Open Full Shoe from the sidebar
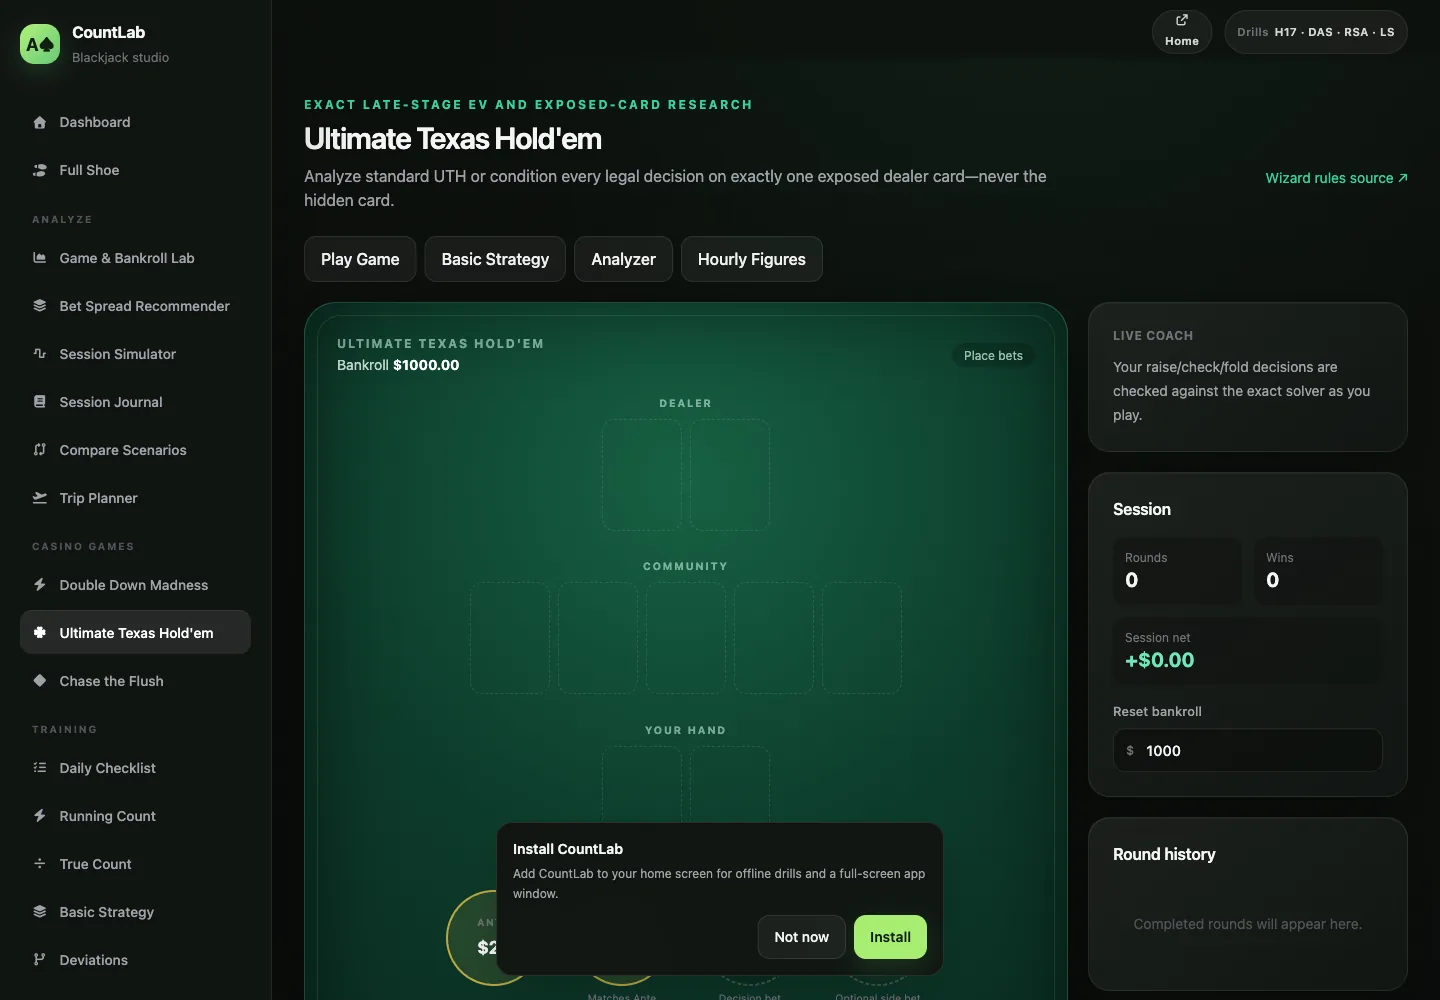This screenshot has height=1000, width=1440. click(x=135, y=170)
